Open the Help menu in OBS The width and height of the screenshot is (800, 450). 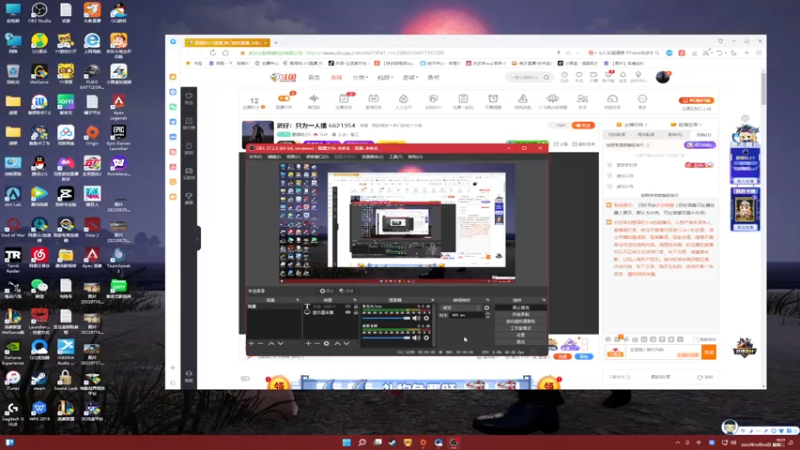[x=415, y=157]
